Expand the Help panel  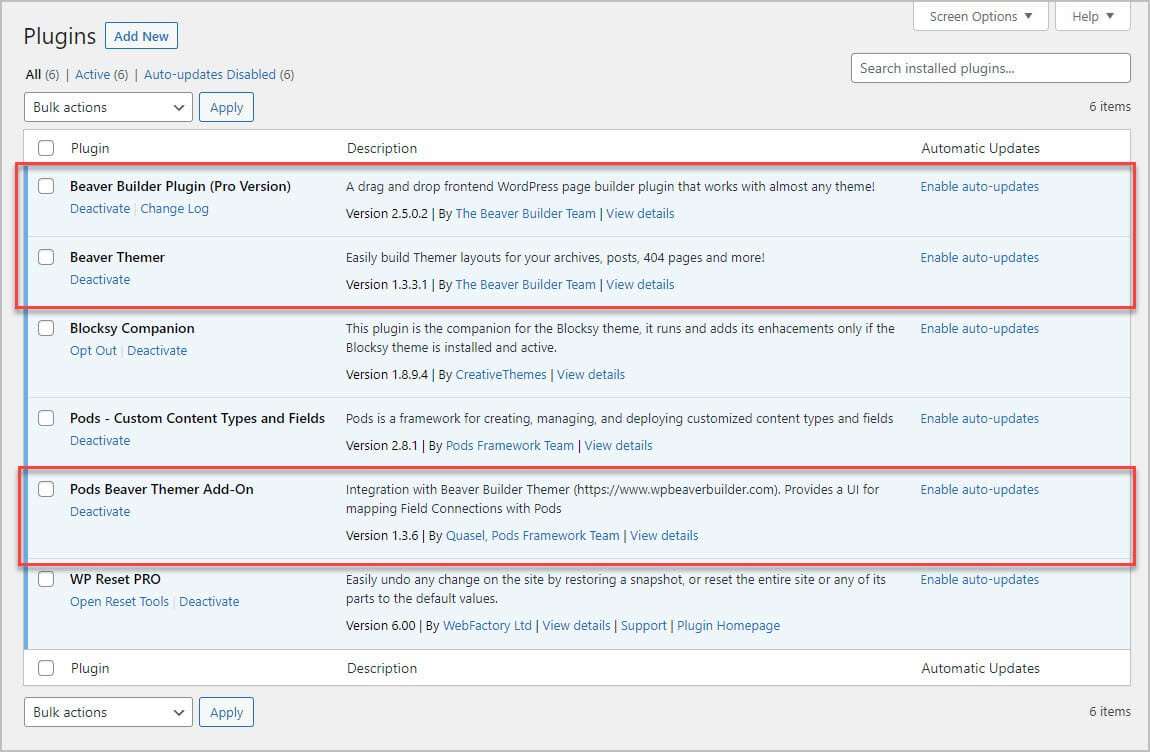(x=1092, y=16)
